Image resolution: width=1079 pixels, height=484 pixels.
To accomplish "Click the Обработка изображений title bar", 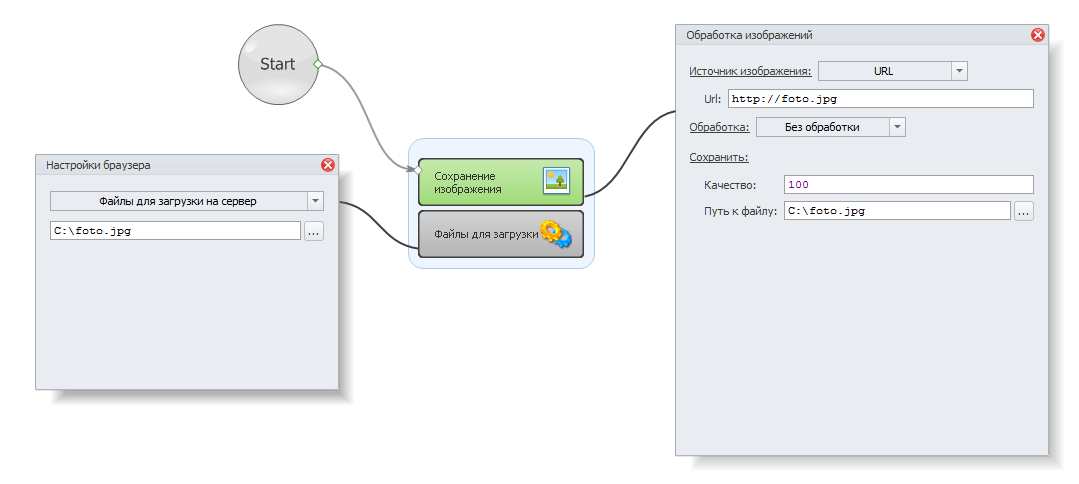I will tap(862, 35).
